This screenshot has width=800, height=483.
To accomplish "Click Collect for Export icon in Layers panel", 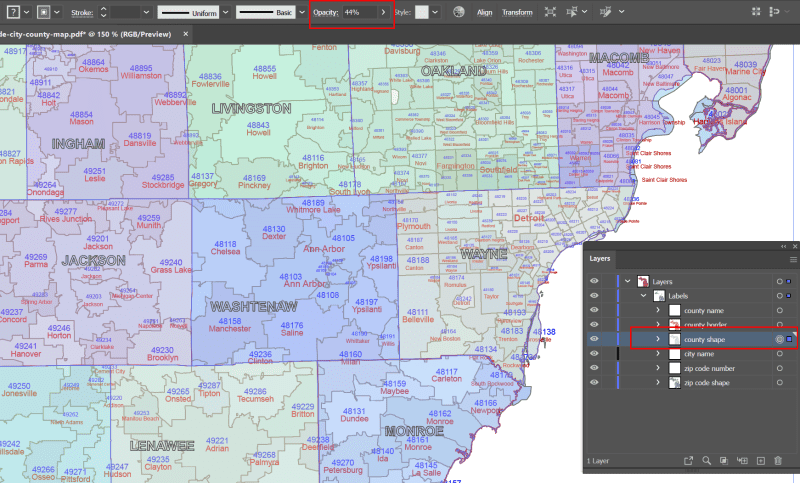I will (x=688, y=461).
